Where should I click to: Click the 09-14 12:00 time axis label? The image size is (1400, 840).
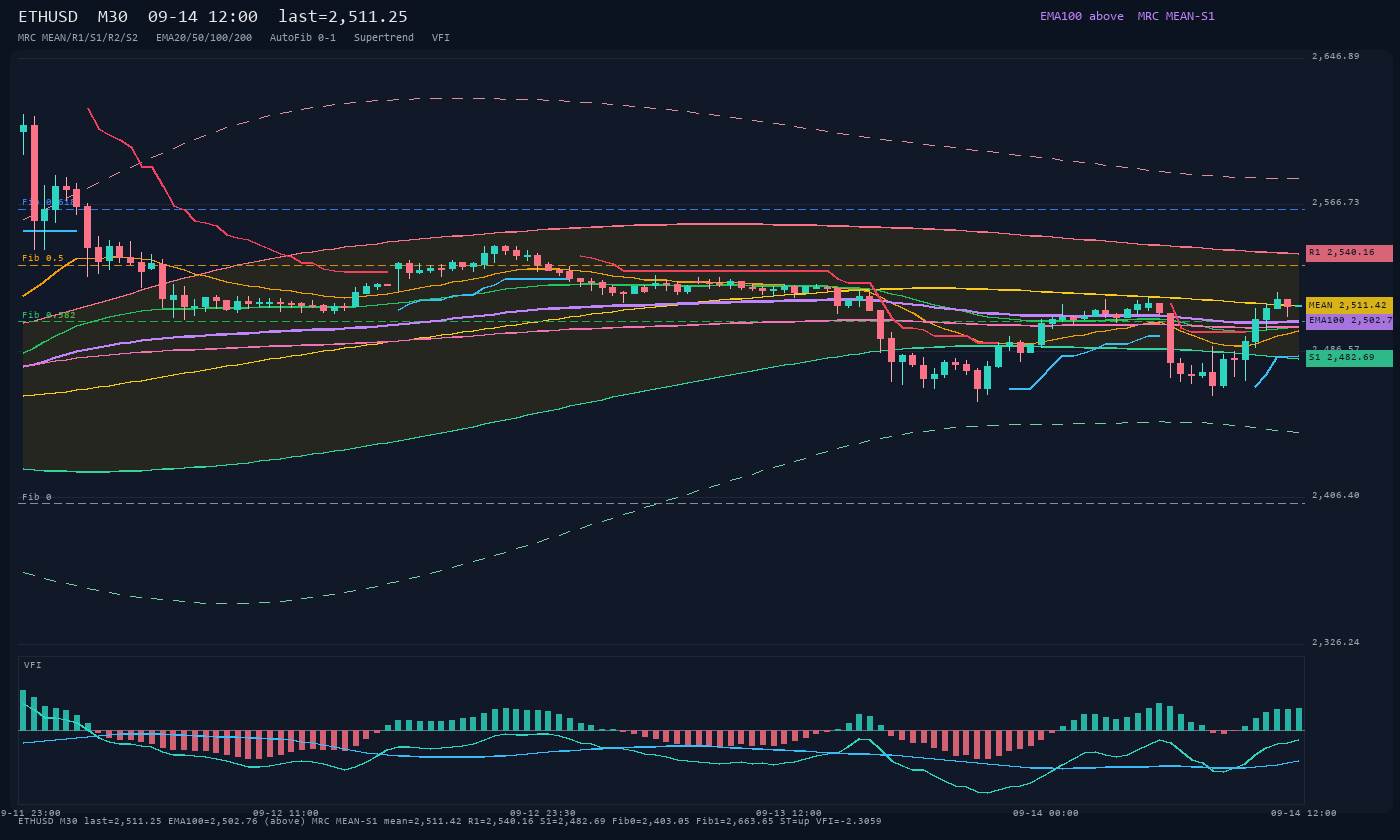point(1304,813)
